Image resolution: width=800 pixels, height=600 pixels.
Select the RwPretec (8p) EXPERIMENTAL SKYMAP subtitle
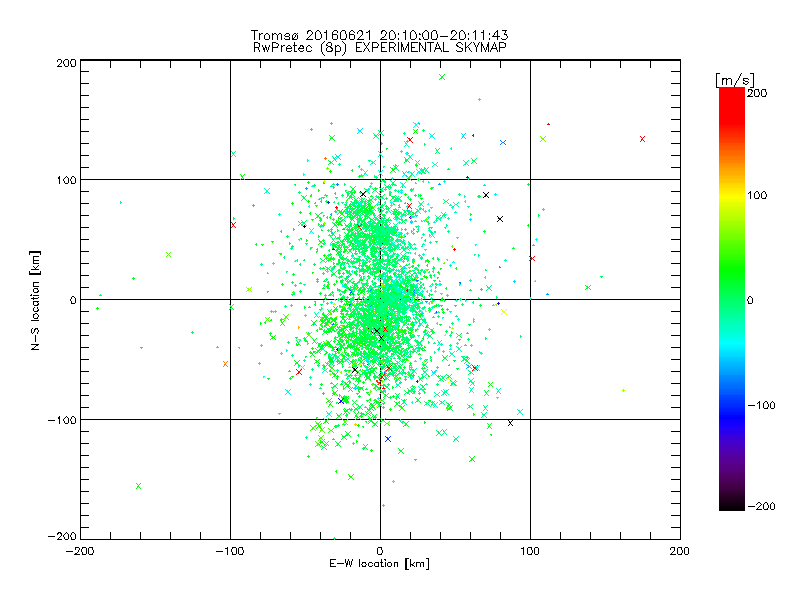pyautogui.click(x=380, y=47)
